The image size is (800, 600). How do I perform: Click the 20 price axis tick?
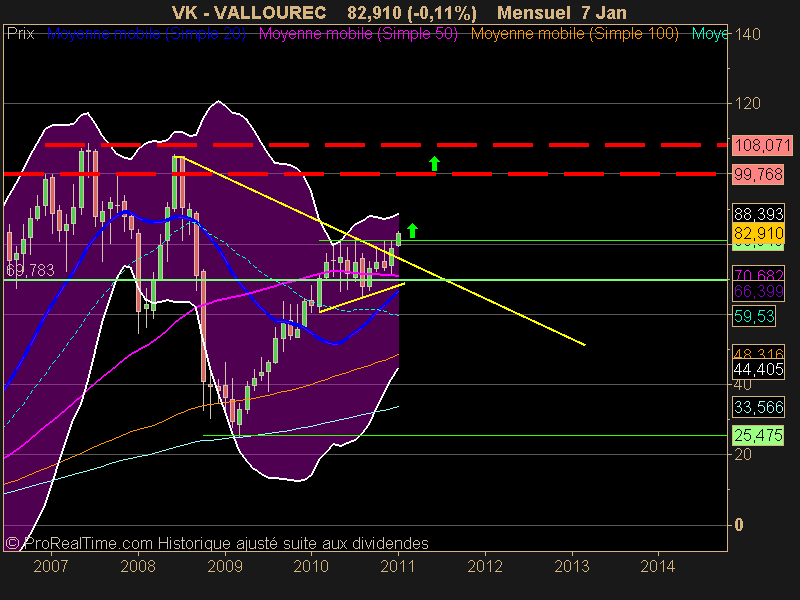[x=743, y=454]
